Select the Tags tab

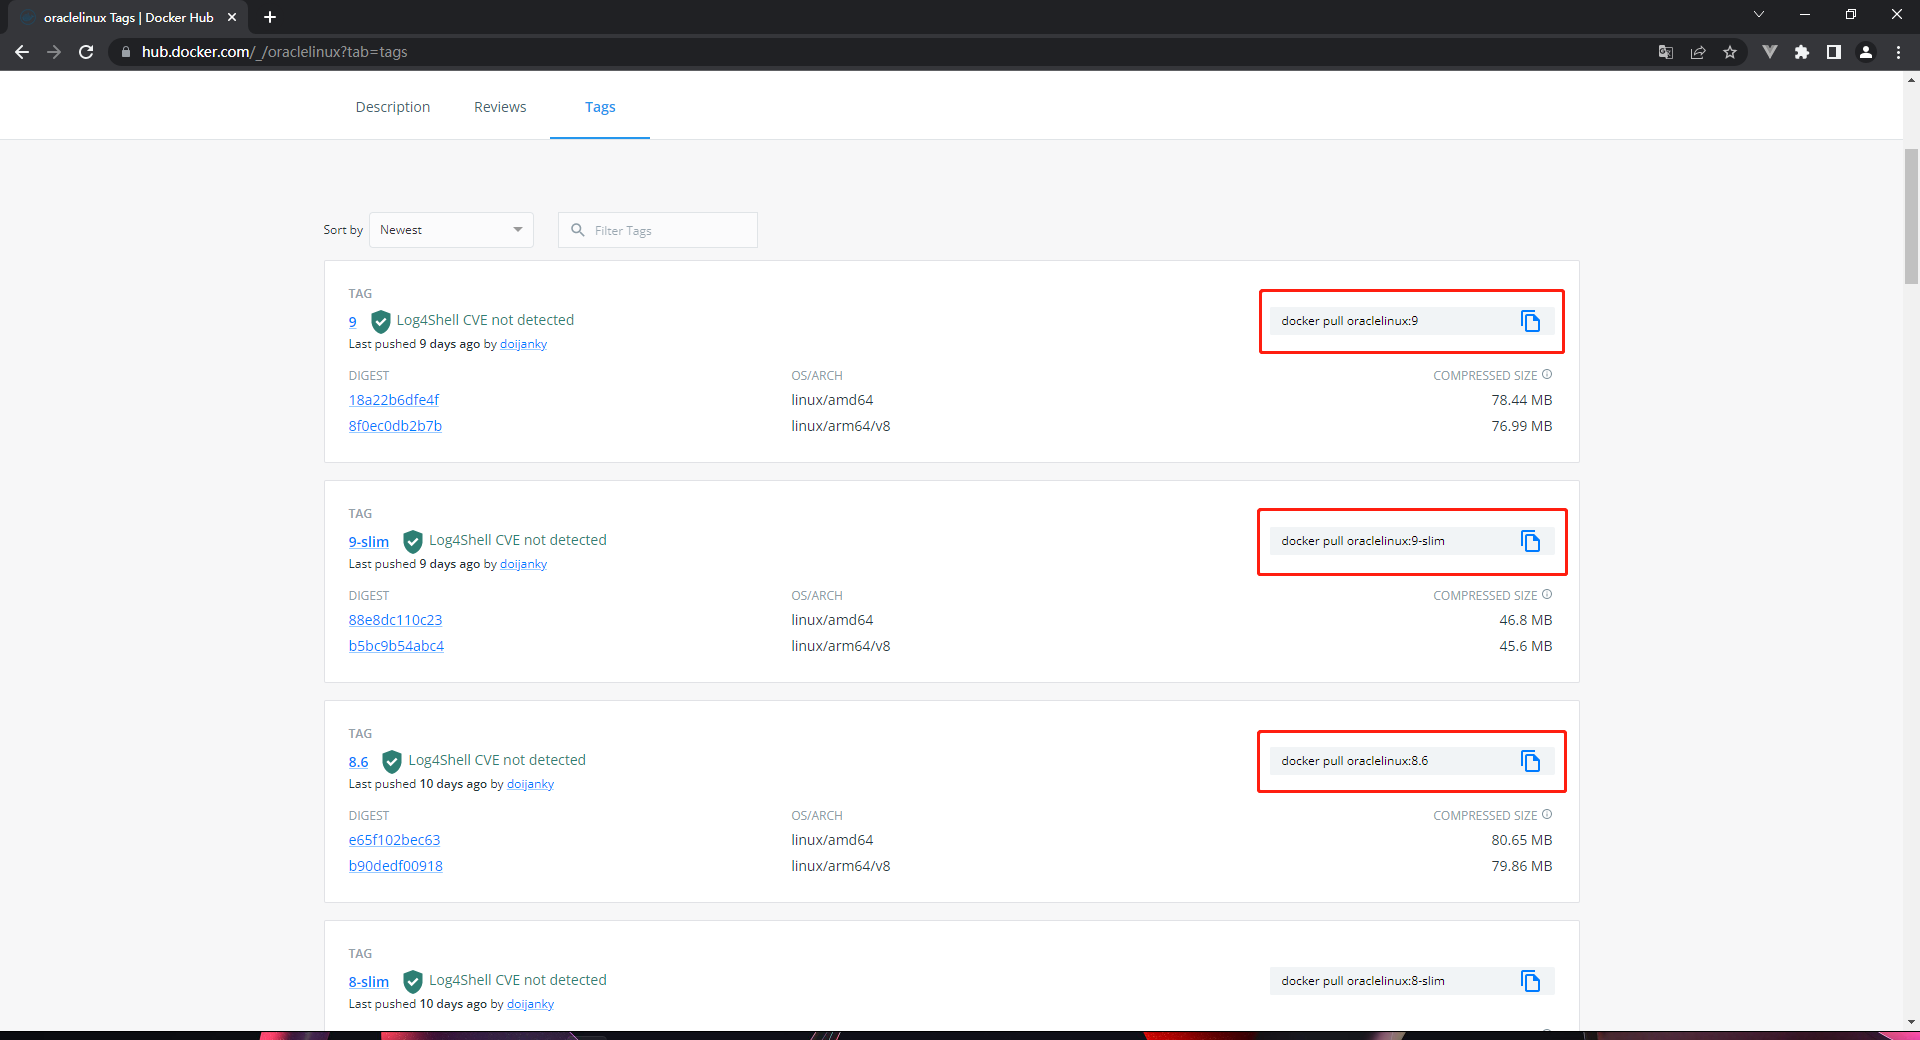pyautogui.click(x=600, y=107)
